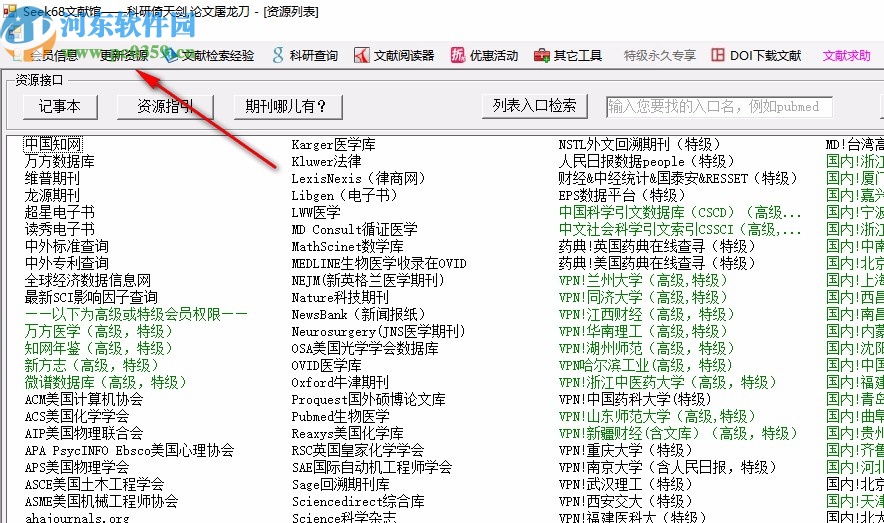Select ASCE美国土木工程学会 entry

pyautogui.click(x=94, y=484)
